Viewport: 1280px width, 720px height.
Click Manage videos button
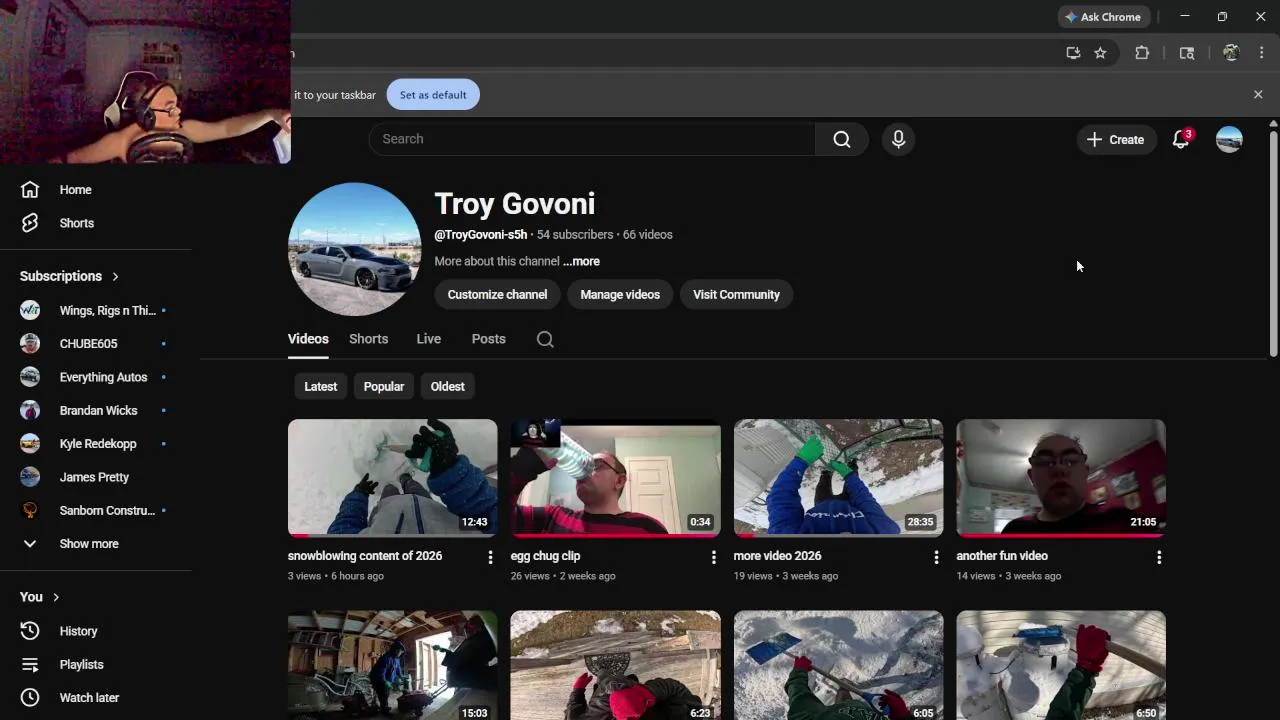click(620, 294)
